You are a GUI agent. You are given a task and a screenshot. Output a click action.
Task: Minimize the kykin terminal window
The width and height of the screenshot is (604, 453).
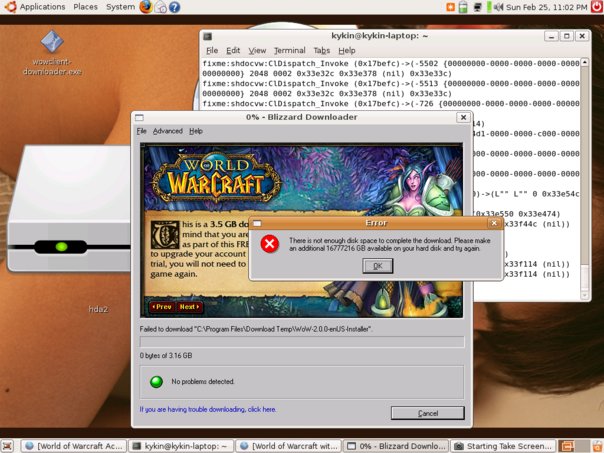click(551, 37)
